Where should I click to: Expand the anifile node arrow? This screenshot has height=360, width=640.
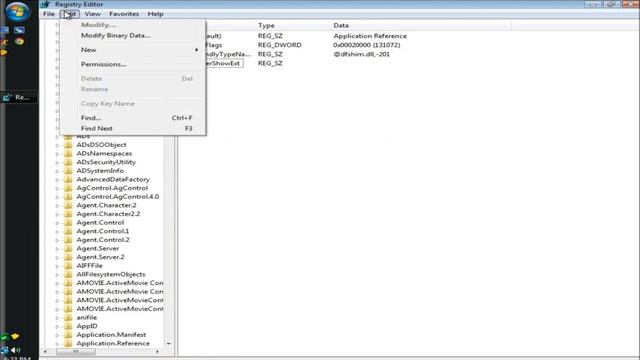(57, 318)
